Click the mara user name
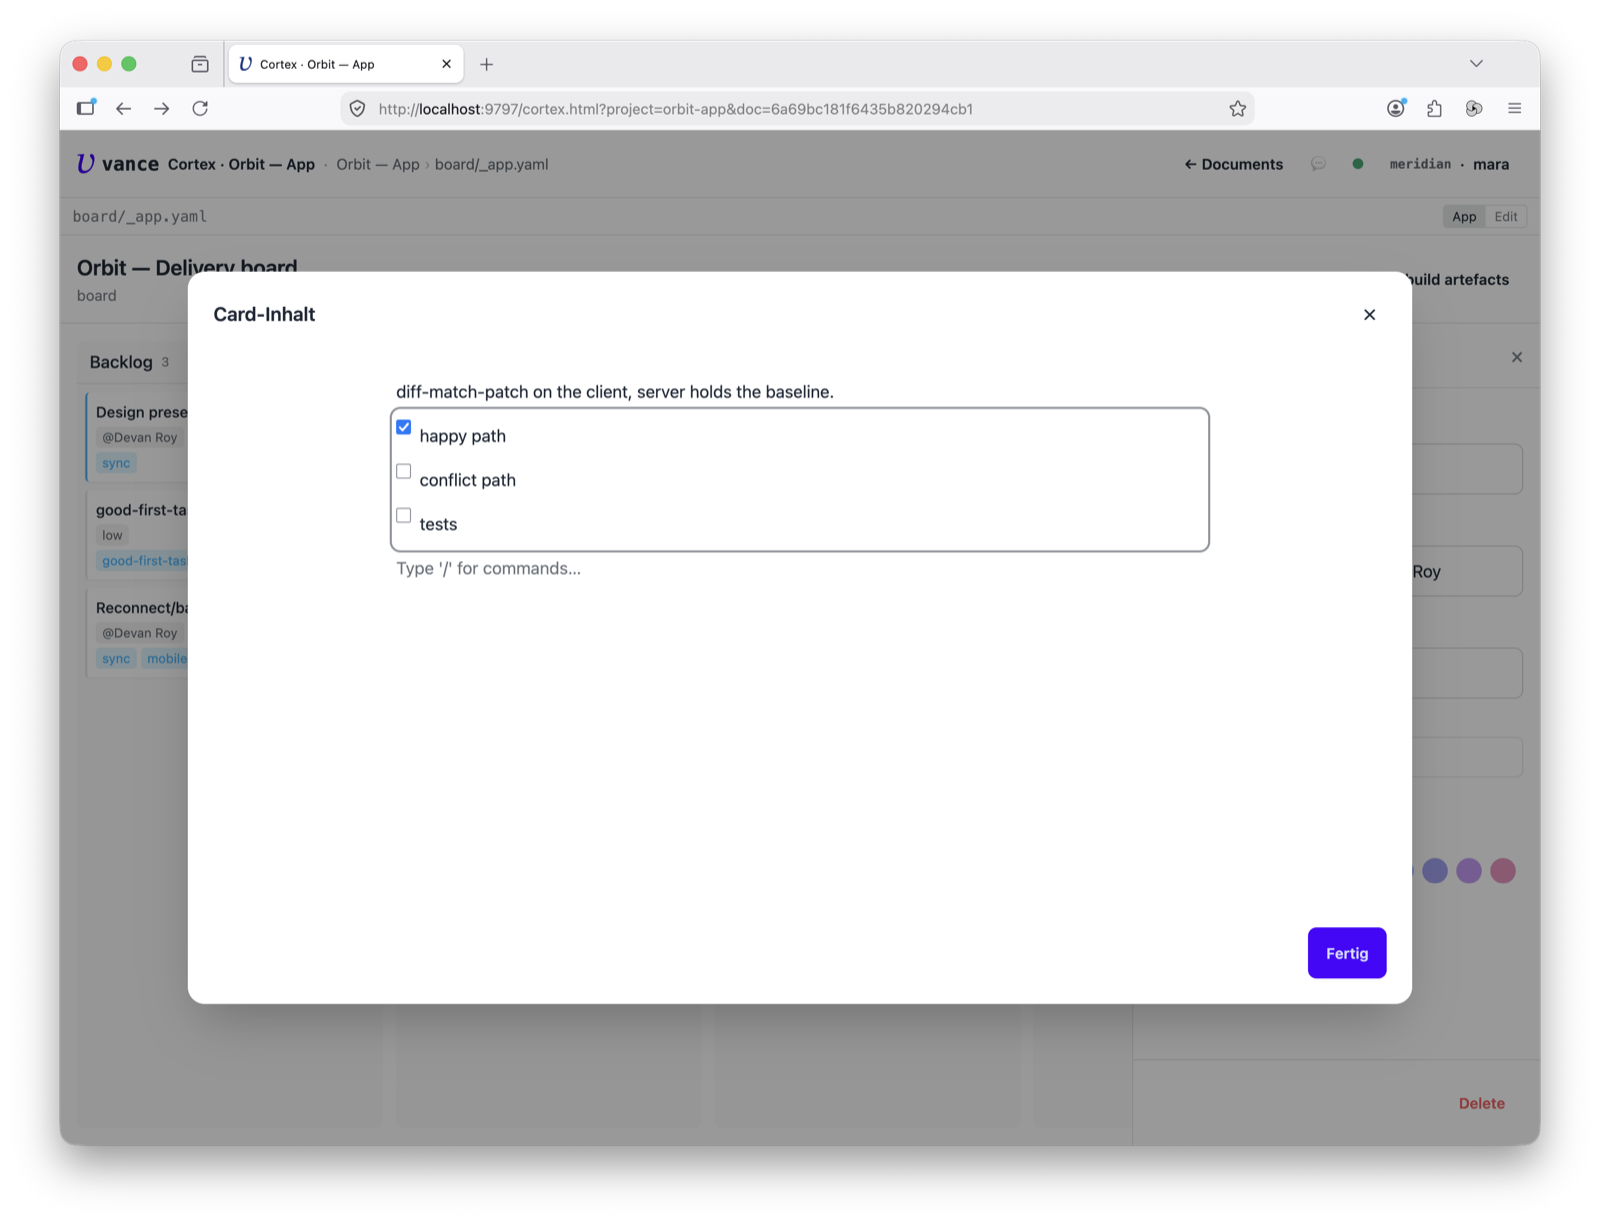1600x1224 pixels. [x=1491, y=164]
